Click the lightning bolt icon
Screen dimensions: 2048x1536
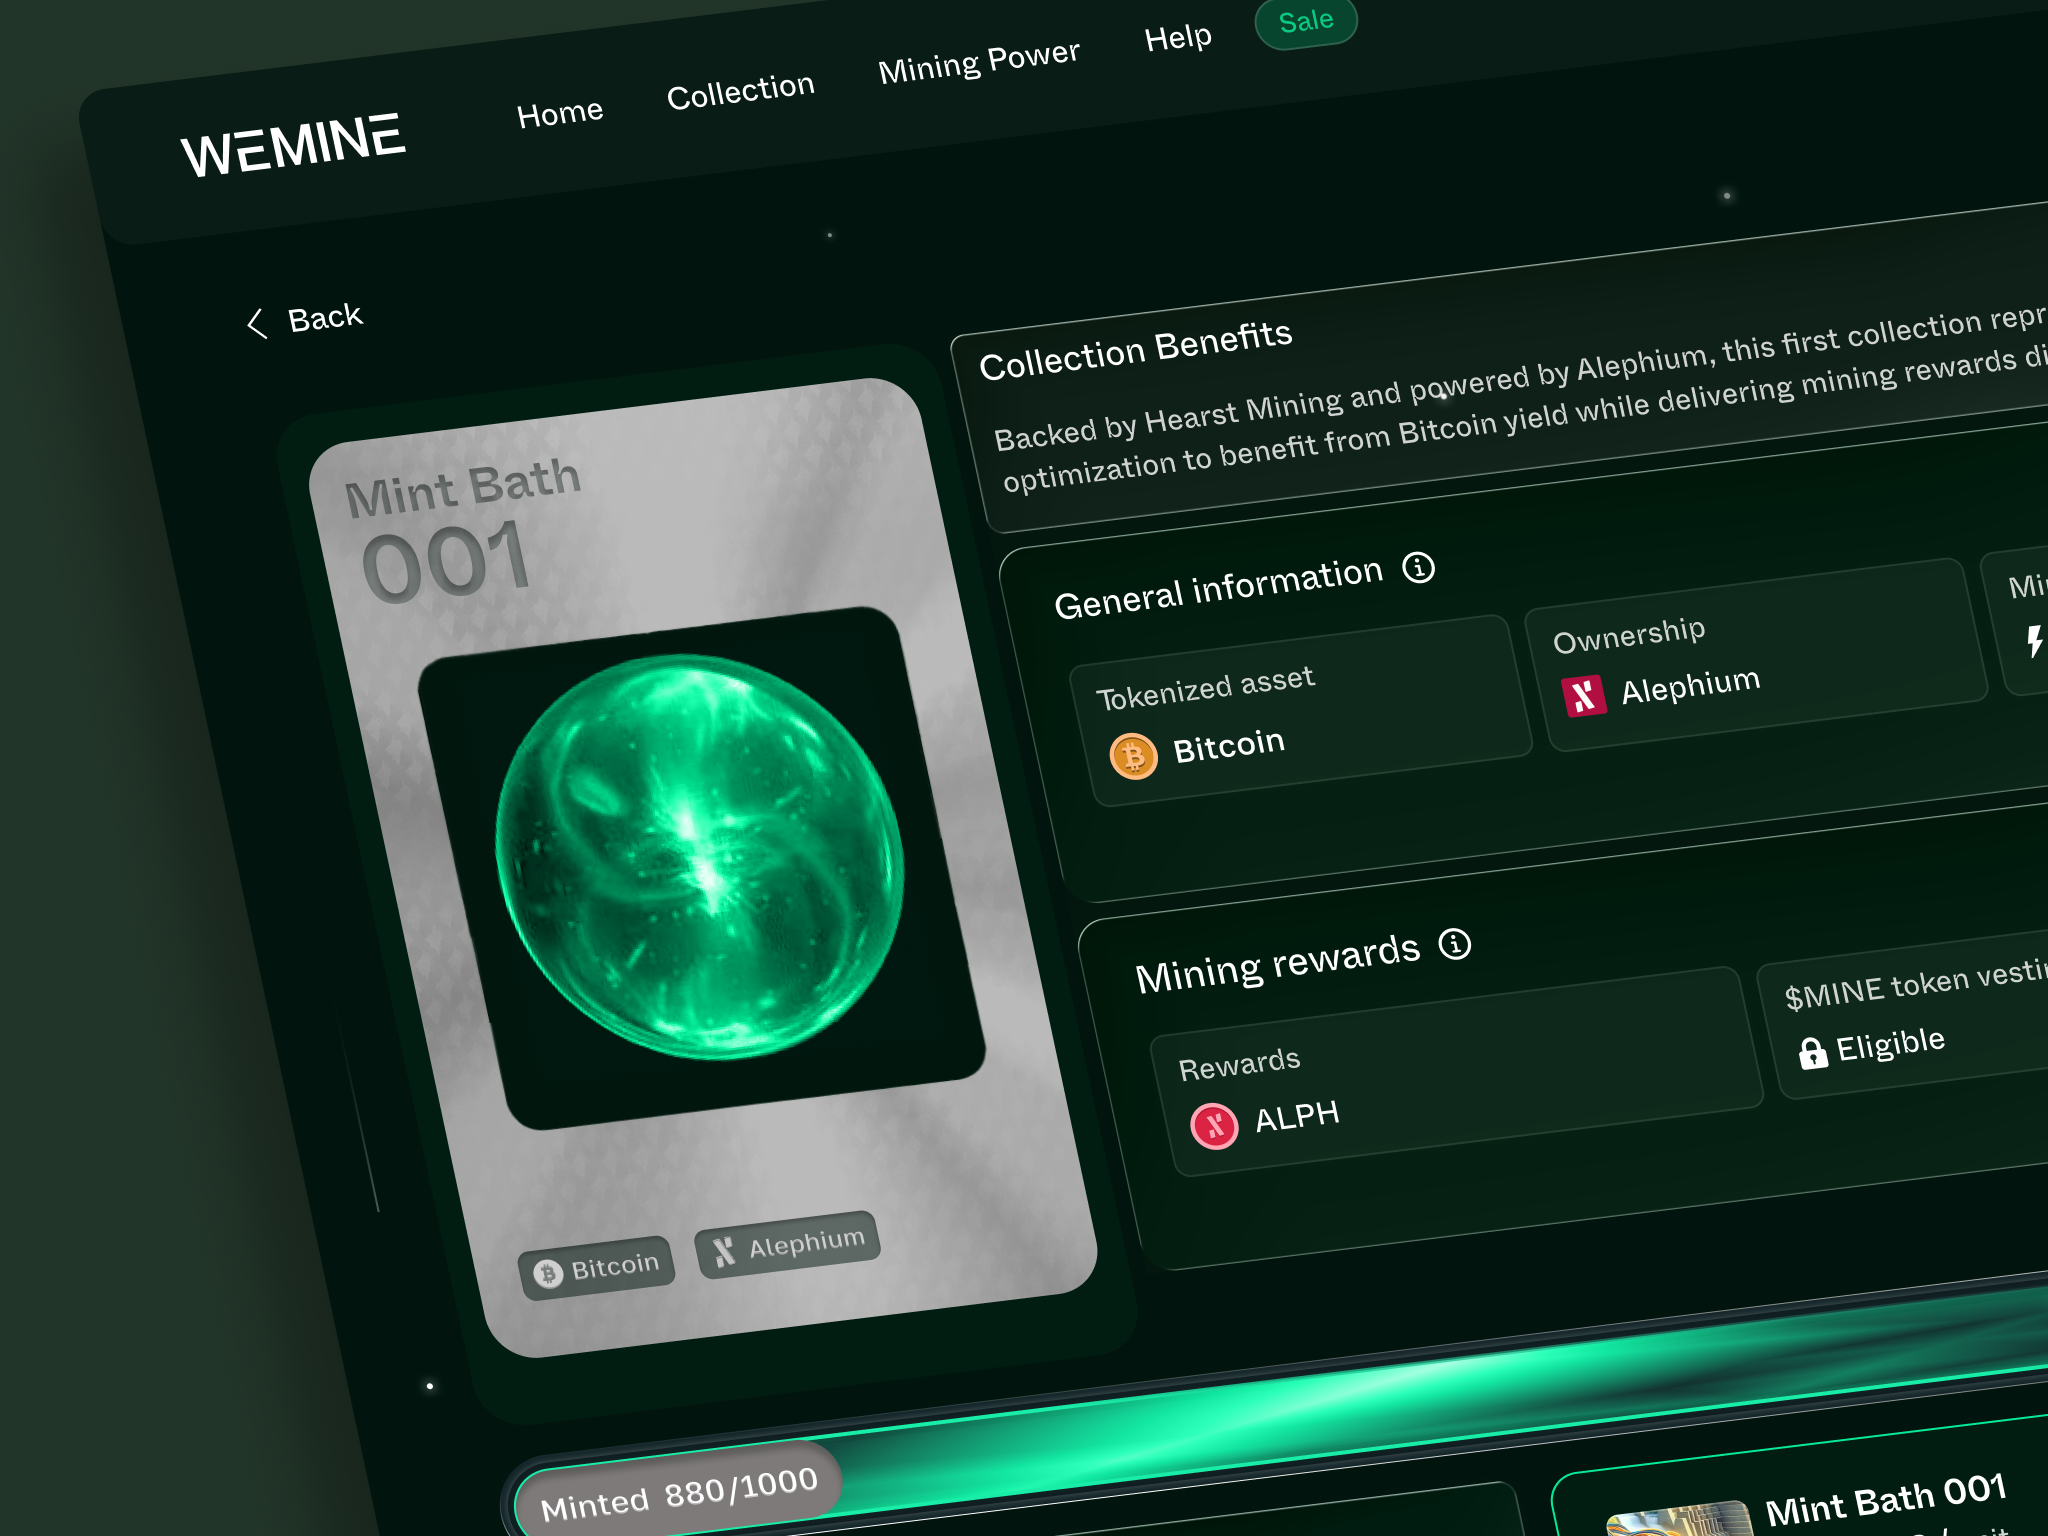(2034, 640)
